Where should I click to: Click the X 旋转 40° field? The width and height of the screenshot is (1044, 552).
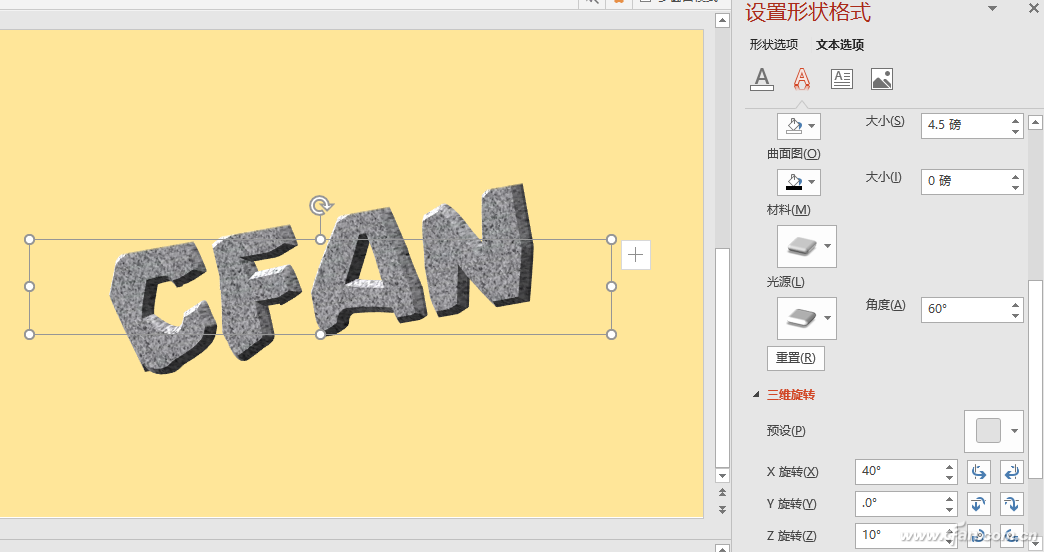900,471
